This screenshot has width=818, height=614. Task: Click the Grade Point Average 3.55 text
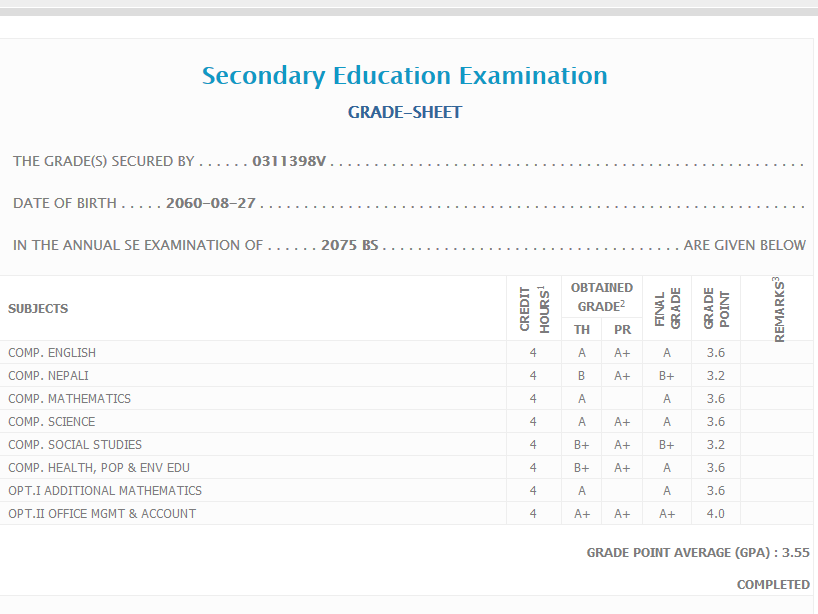(697, 552)
